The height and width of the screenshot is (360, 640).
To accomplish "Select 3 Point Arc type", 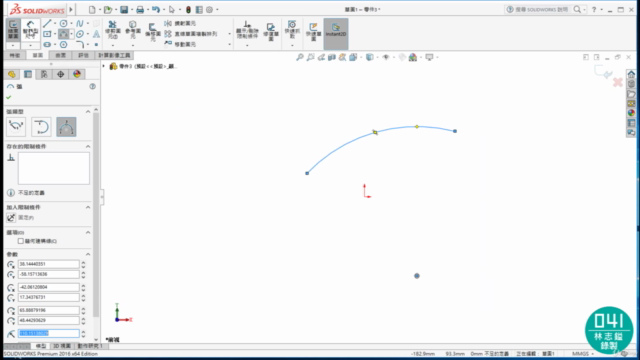I will click(66, 127).
